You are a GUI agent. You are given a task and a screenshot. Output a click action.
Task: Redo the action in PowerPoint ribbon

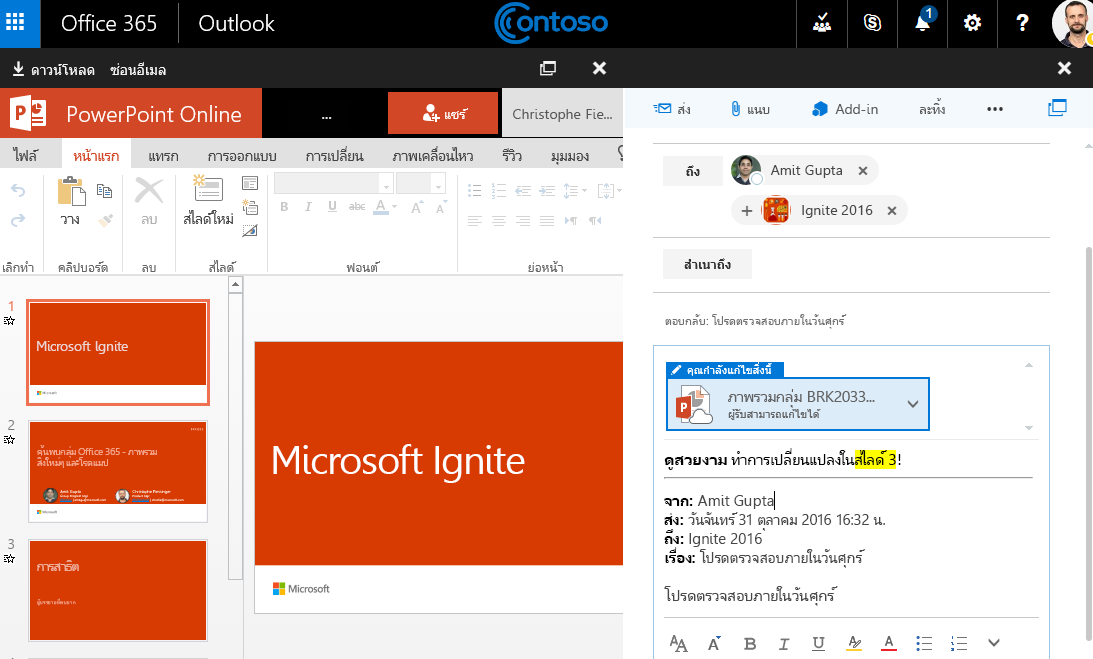tap(18, 220)
